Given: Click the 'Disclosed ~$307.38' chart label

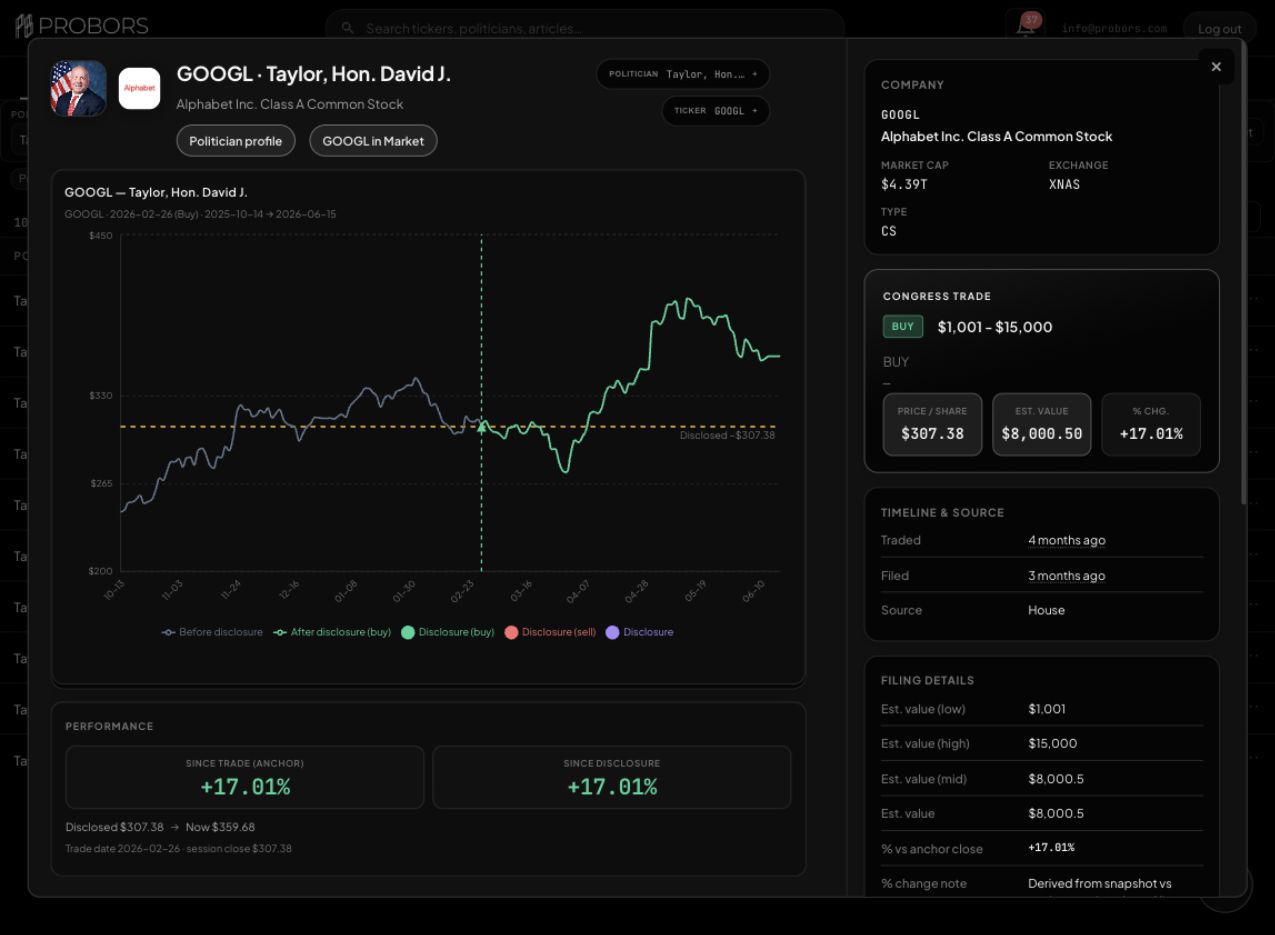Looking at the screenshot, I should point(727,435).
